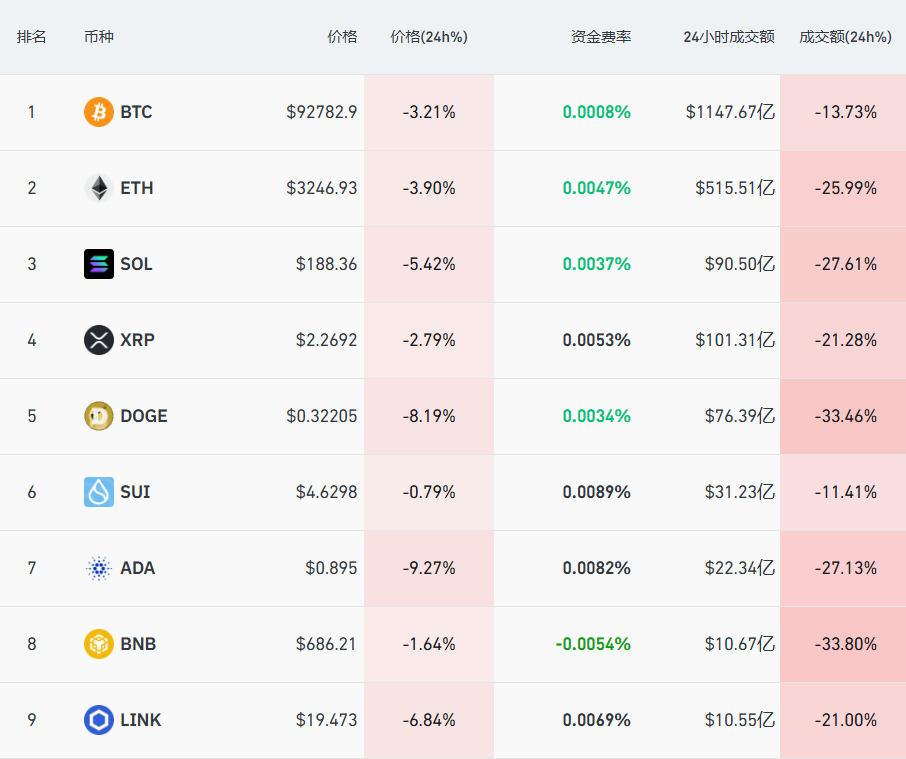Sort by 24小时成交额 column header
The width and height of the screenshot is (906, 759).
[728, 37]
